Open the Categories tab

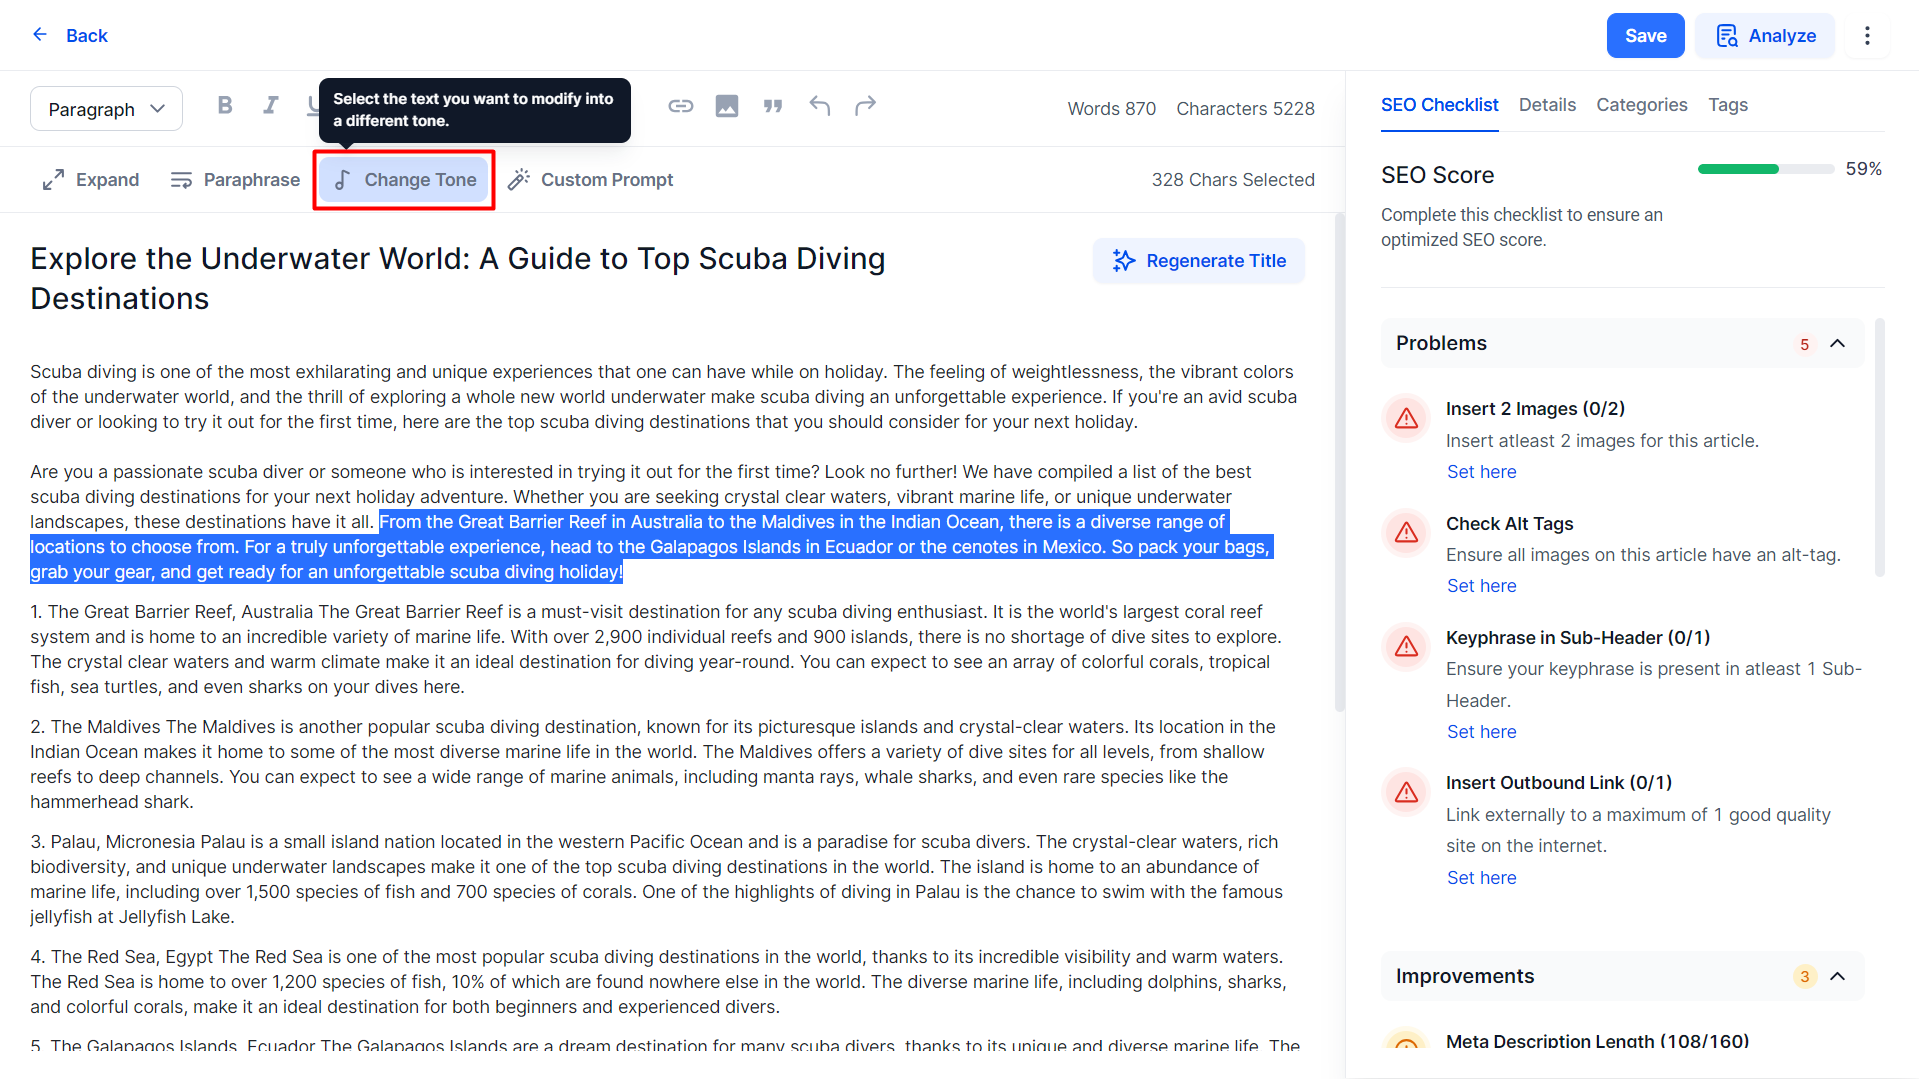pyautogui.click(x=1641, y=105)
